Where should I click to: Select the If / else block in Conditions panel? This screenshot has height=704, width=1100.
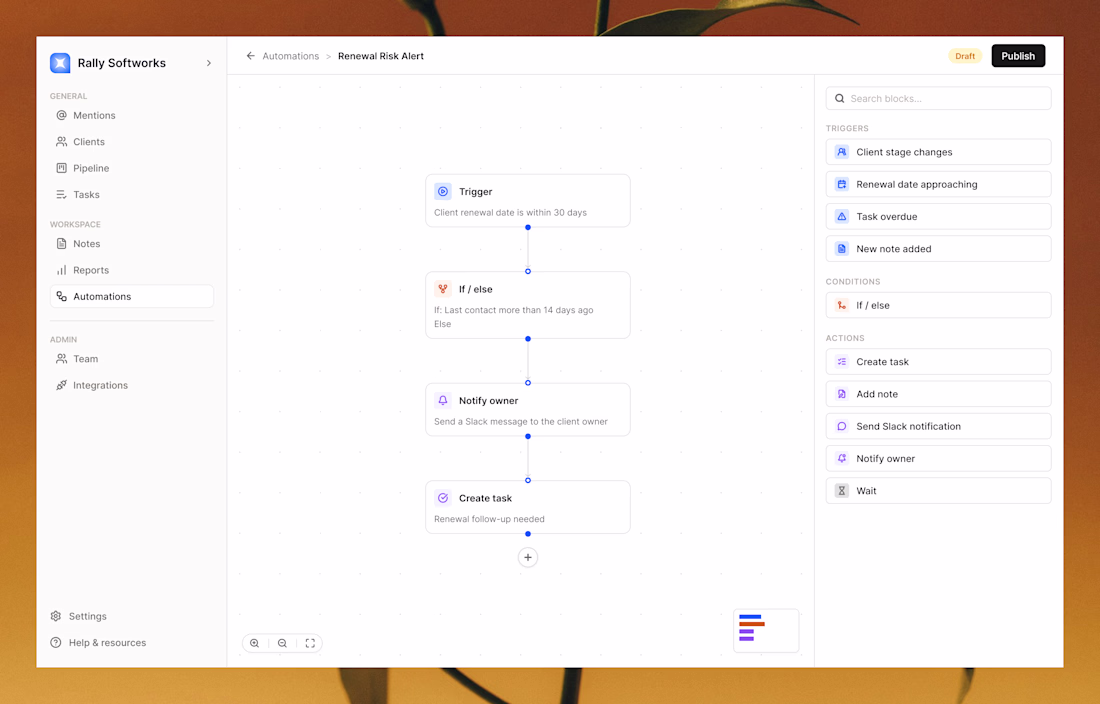(939, 306)
